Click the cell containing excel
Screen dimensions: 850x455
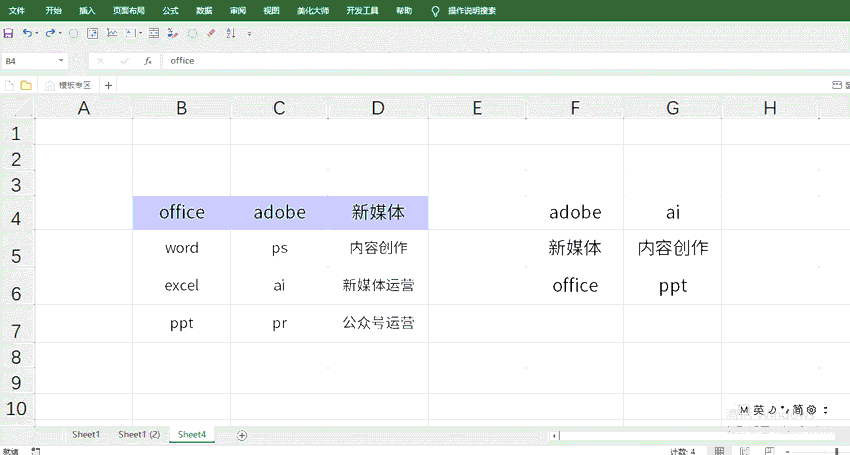pos(182,285)
